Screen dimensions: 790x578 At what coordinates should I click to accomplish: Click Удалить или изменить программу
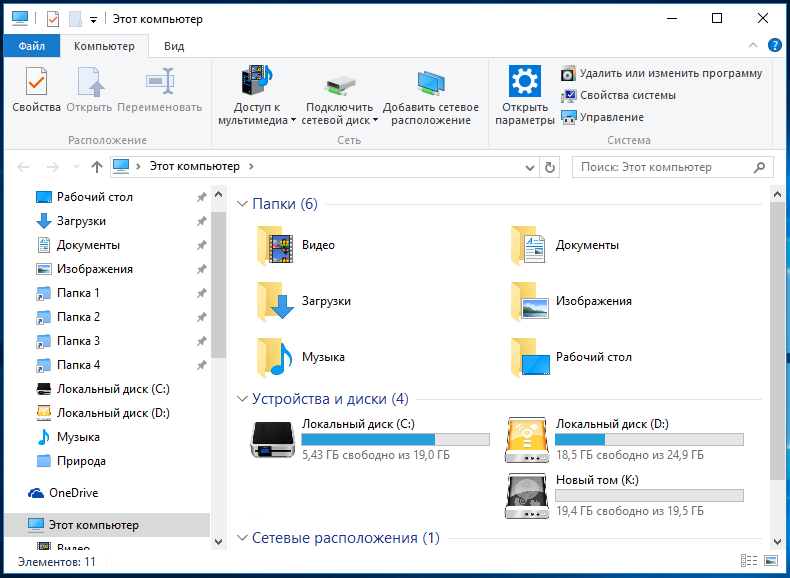[x=662, y=74]
